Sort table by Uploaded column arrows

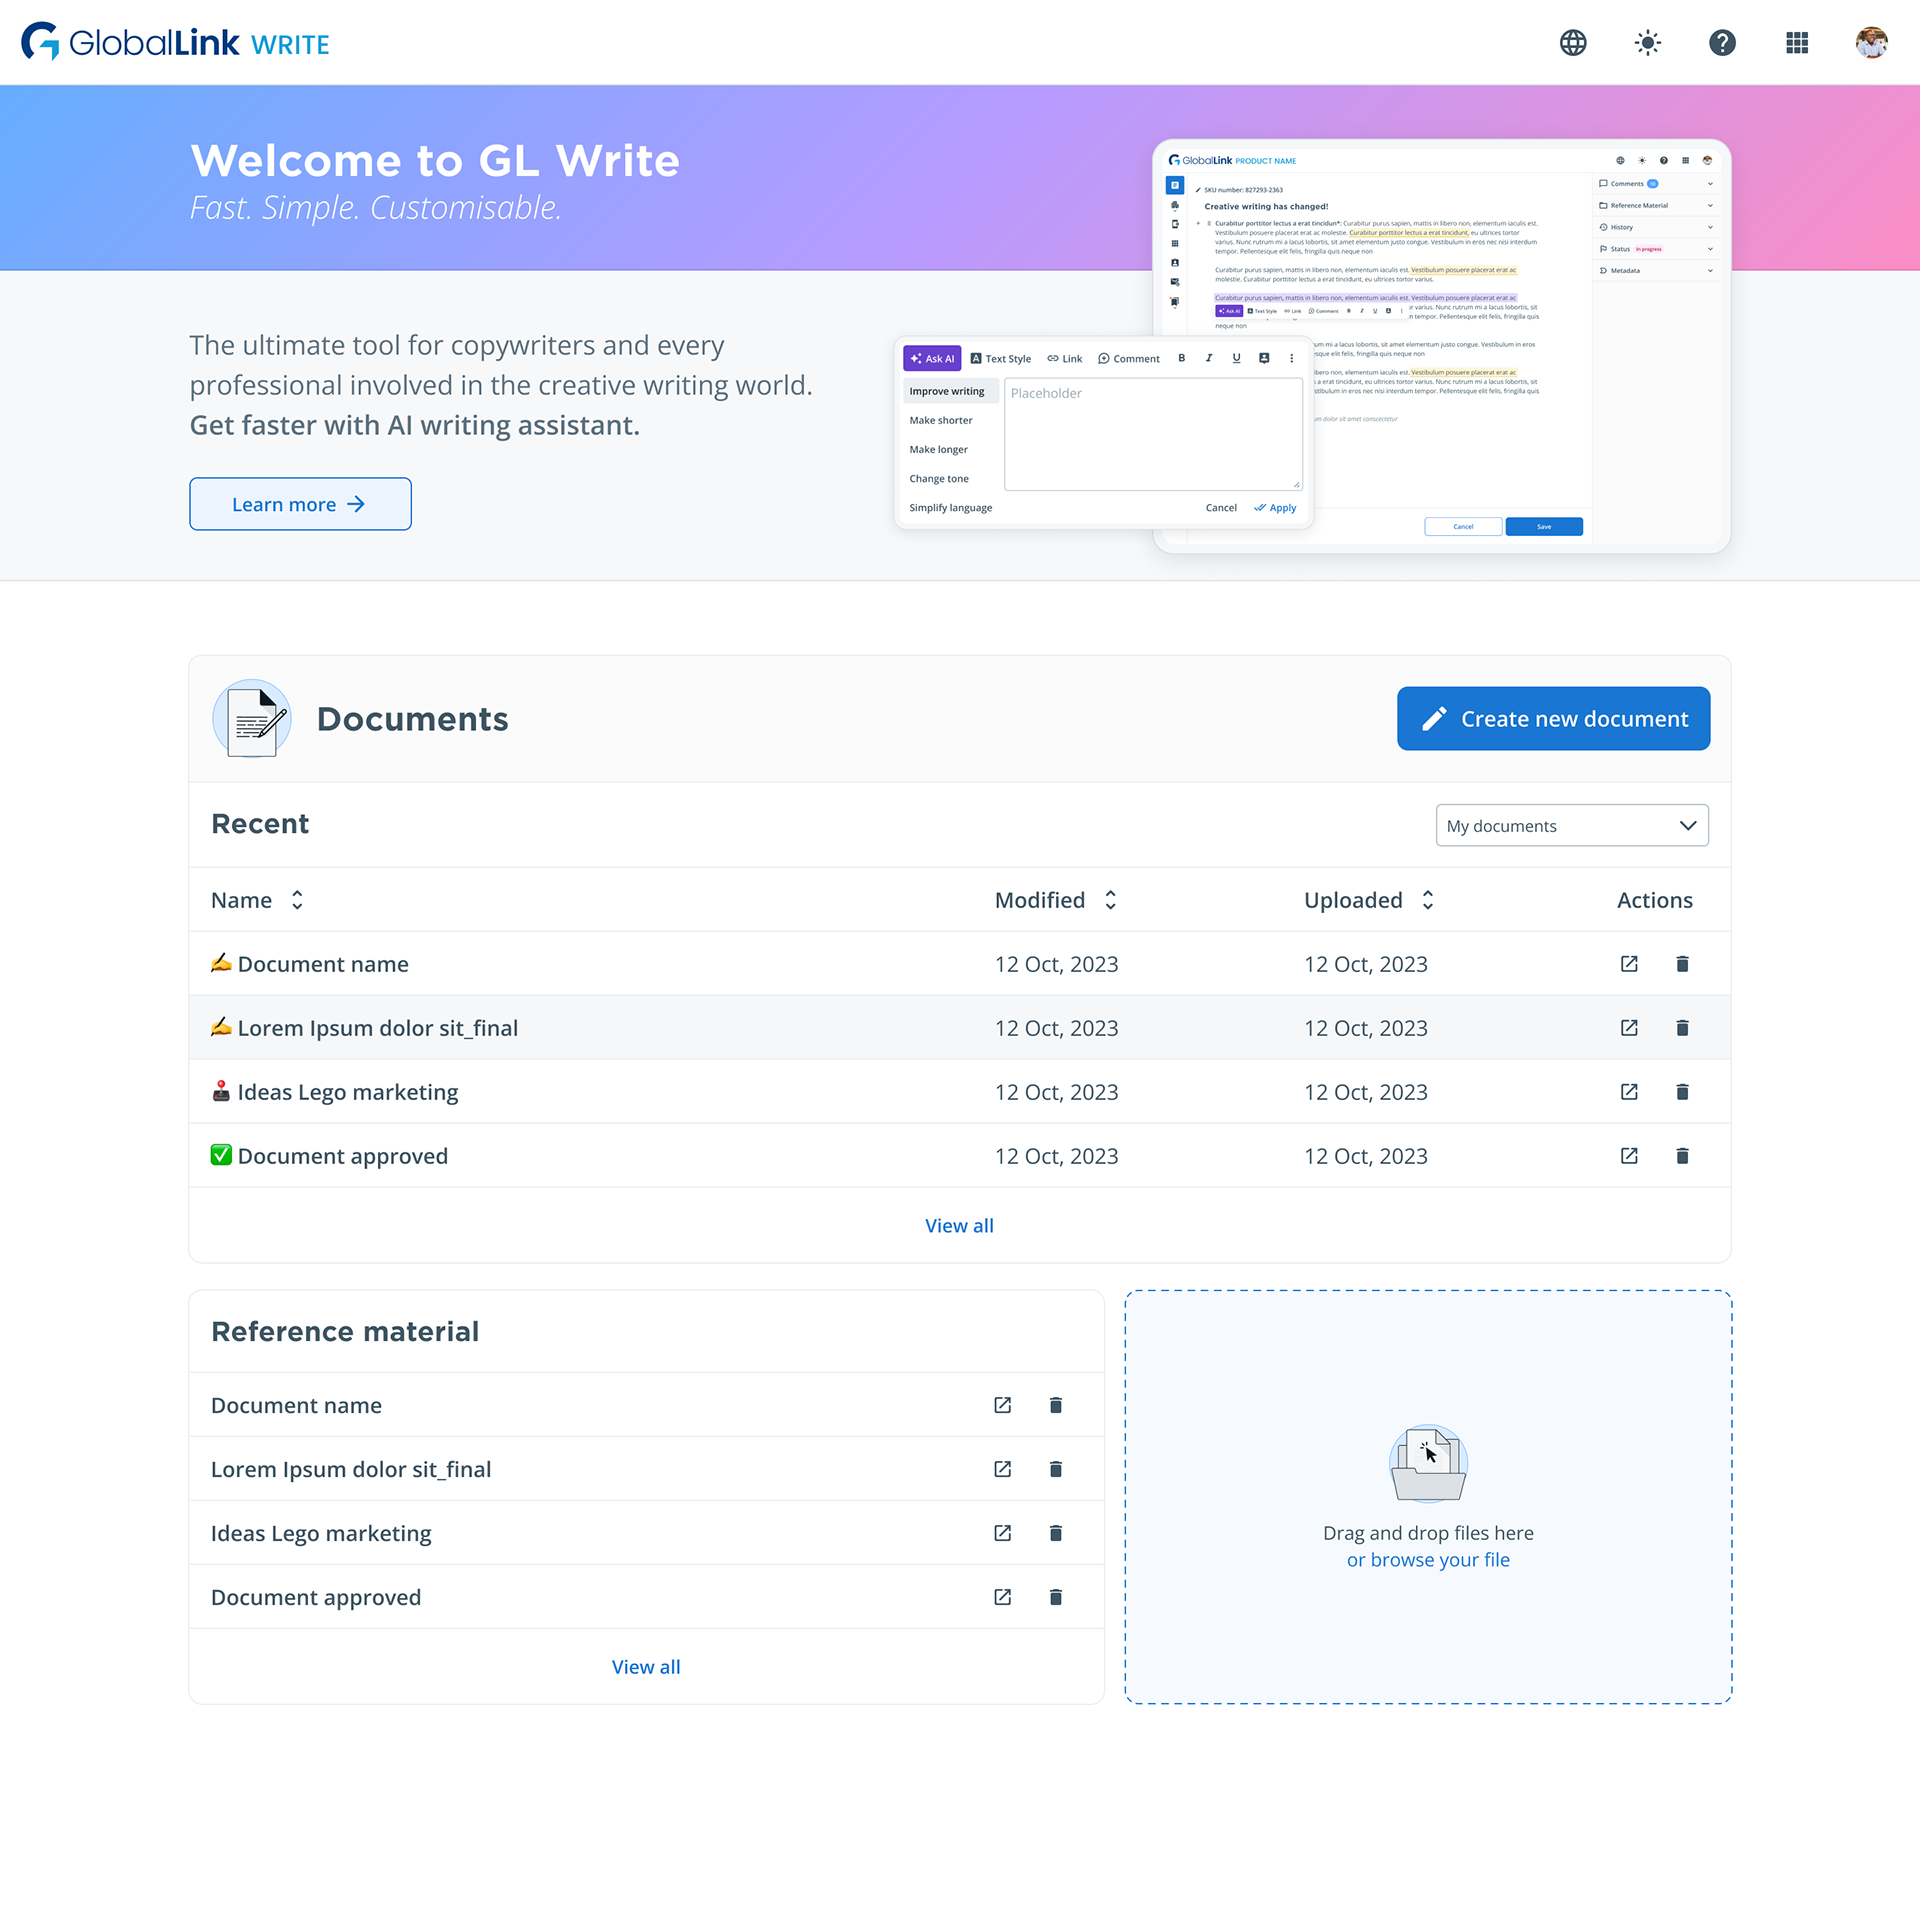tap(1427, 900)
